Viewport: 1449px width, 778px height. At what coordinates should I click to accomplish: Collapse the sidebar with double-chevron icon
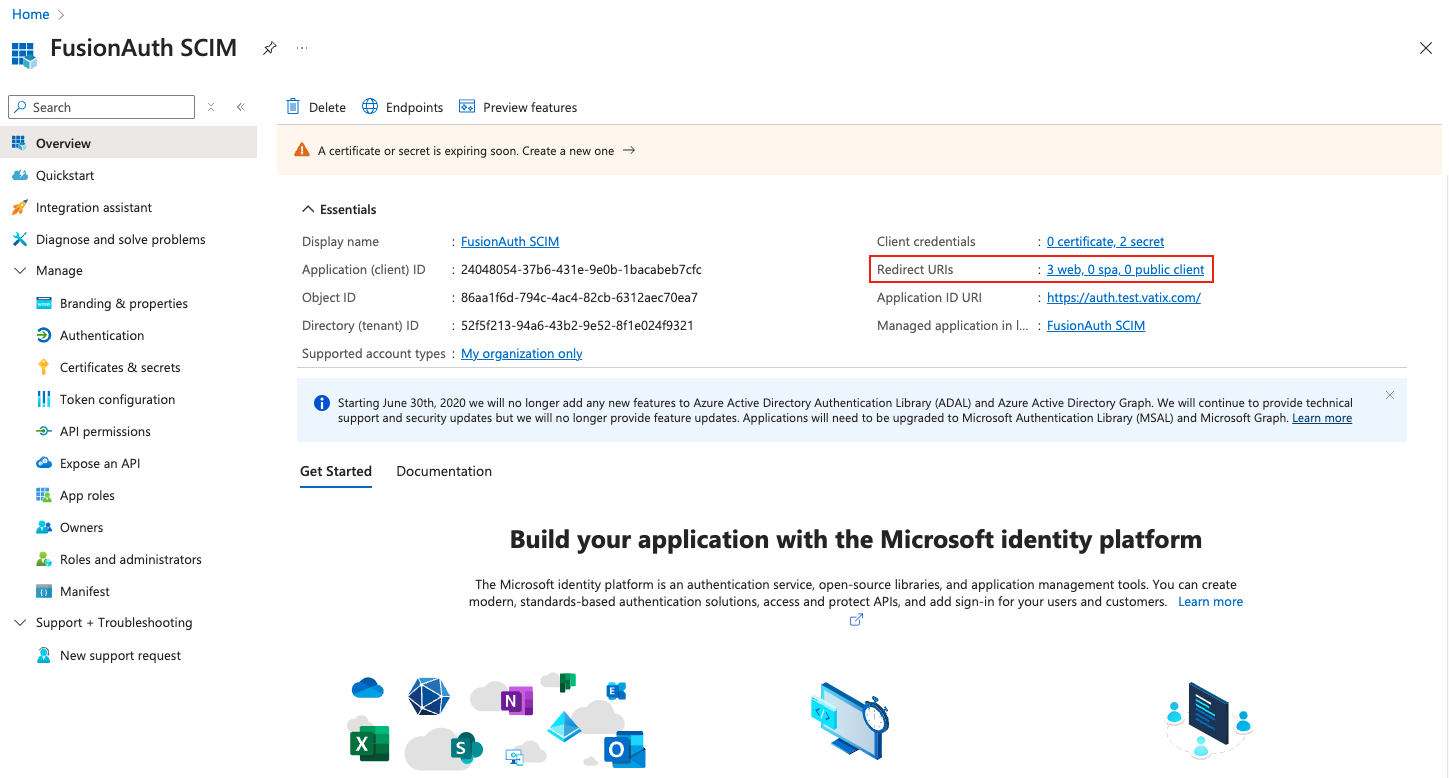(x=240, y=107)
